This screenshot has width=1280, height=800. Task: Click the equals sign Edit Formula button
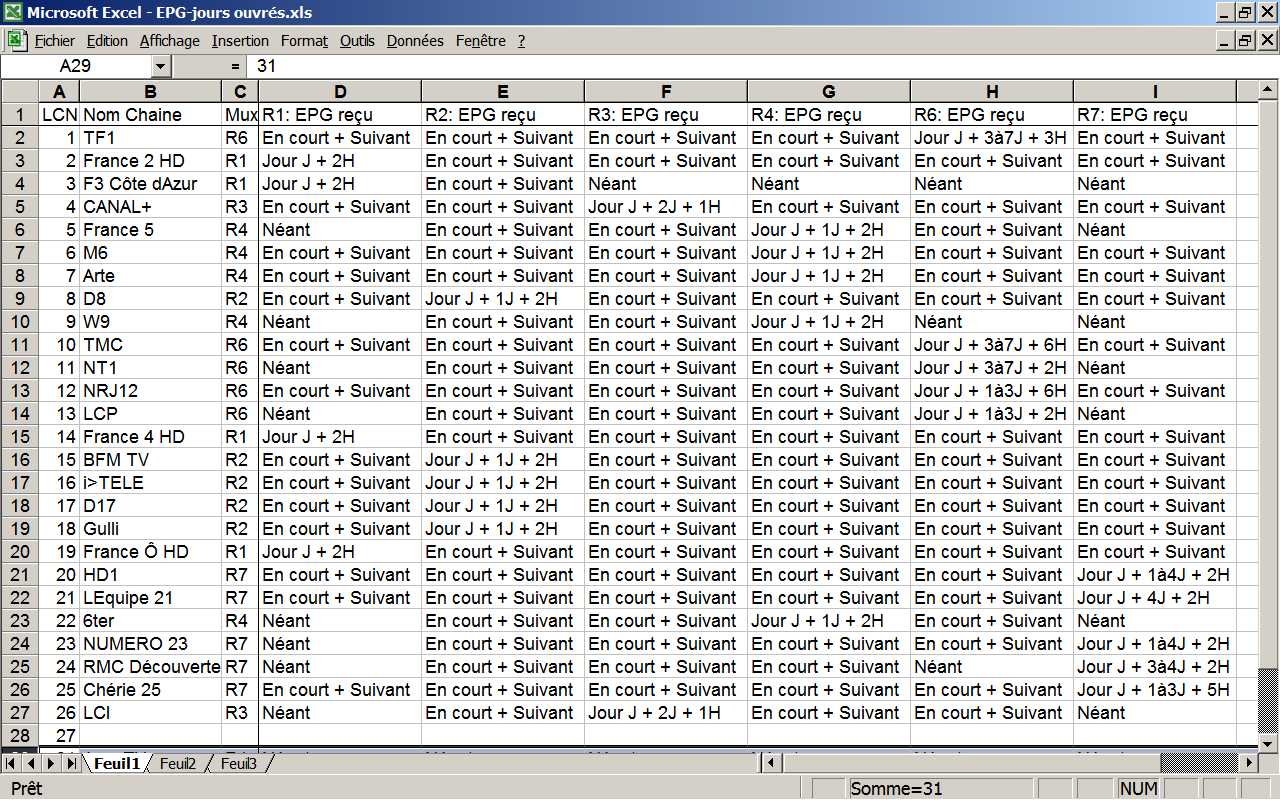236,66
